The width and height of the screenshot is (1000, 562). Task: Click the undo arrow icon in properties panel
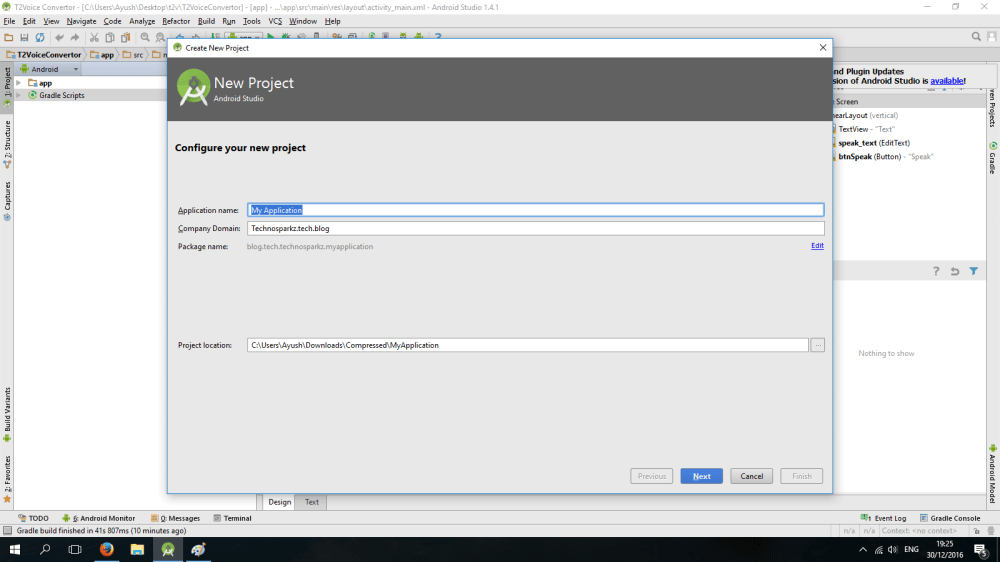[x=955, y=271]
